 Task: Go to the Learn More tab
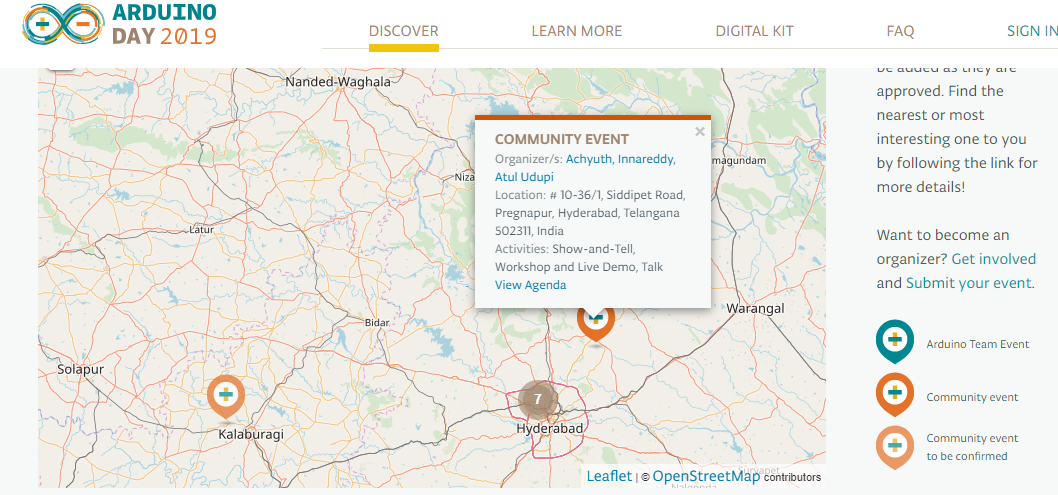coord(577,31)
